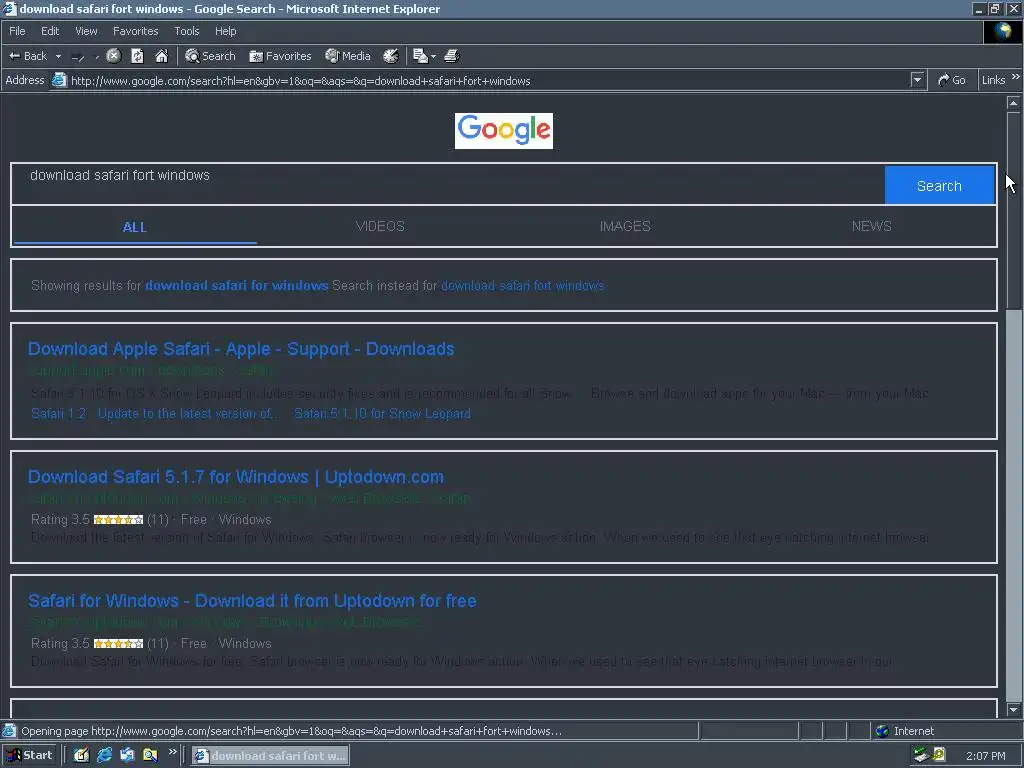Open the Favorites pane from toolbar
Viewport: 1024px width, 768px height.
(280, 56)
